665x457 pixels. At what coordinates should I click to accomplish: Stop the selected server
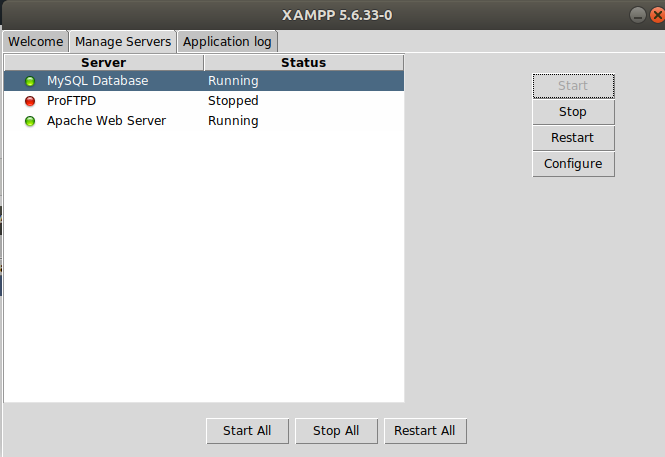tap(573, 112)
